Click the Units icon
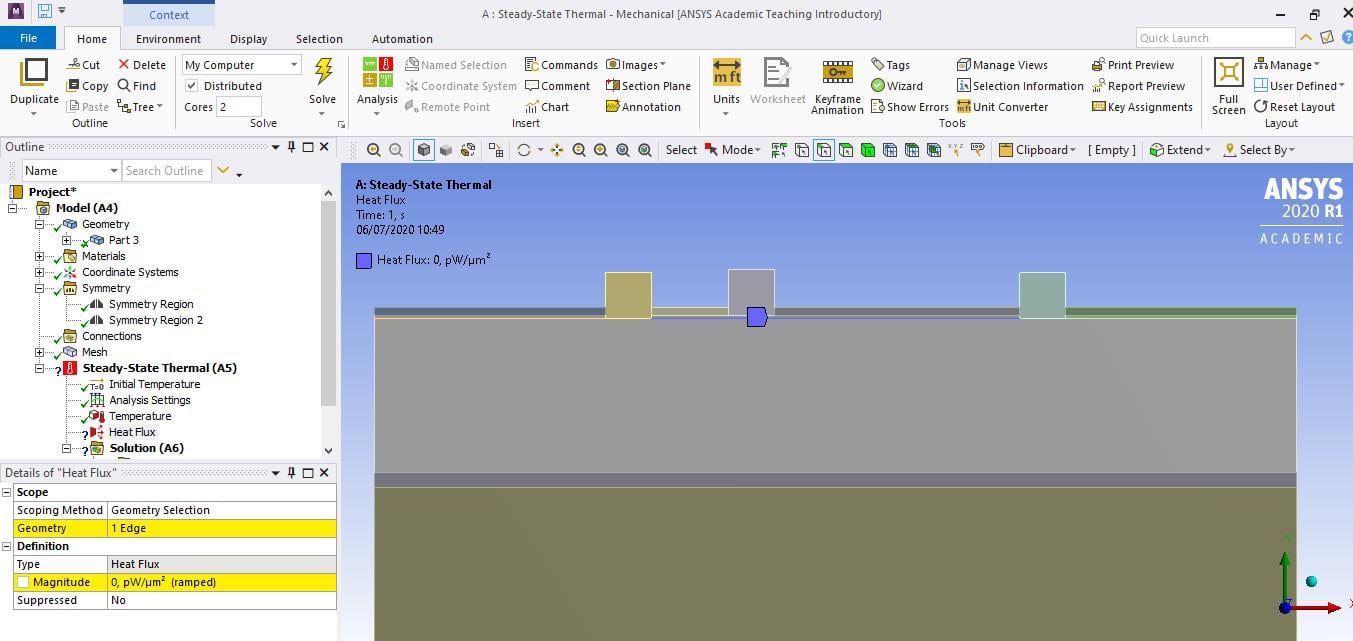The image size is (1353, 641). click(726, 73)
